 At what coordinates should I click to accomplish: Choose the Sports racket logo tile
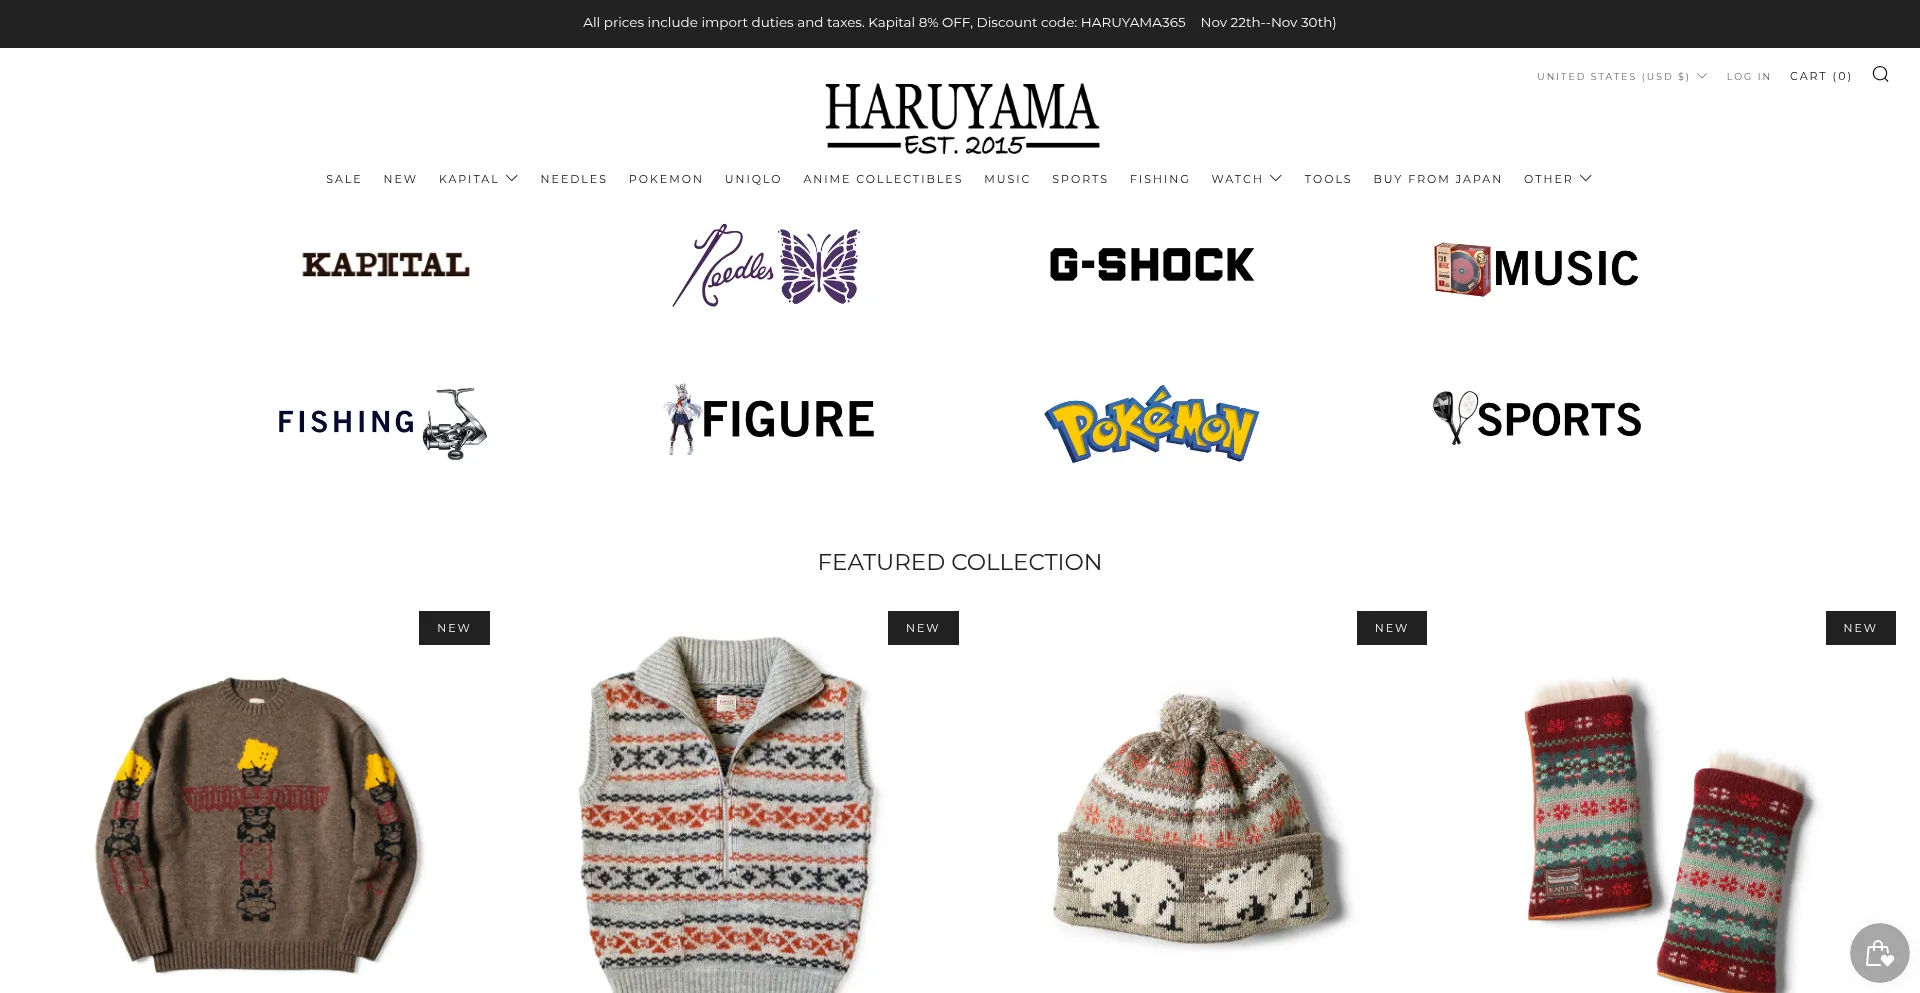[x=1537, y=418]
